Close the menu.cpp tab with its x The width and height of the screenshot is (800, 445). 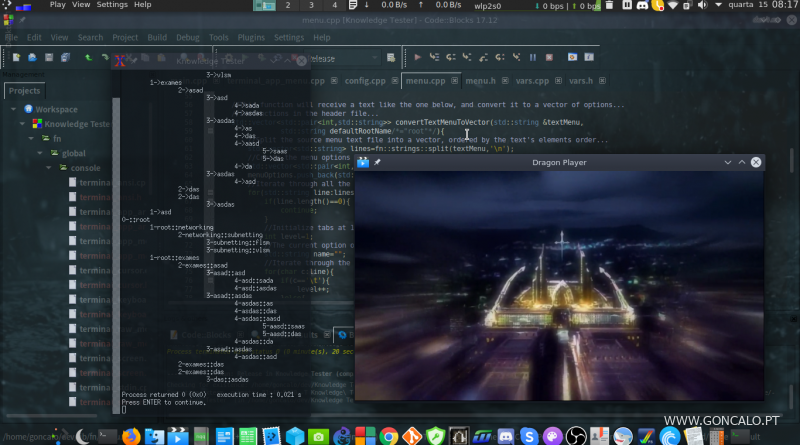(x=455, y=81)
